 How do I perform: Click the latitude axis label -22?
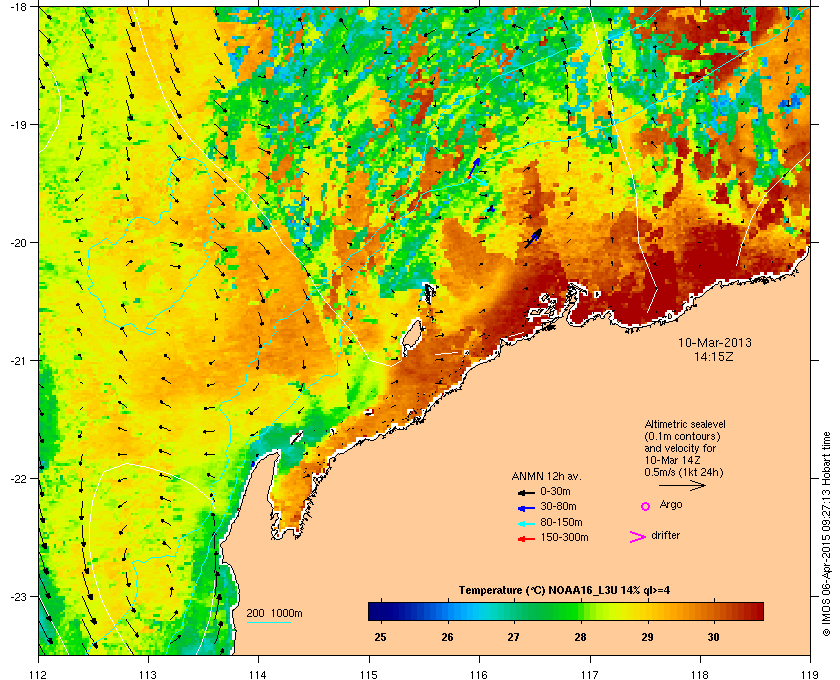pyautogui.click(x=18, y=478)
